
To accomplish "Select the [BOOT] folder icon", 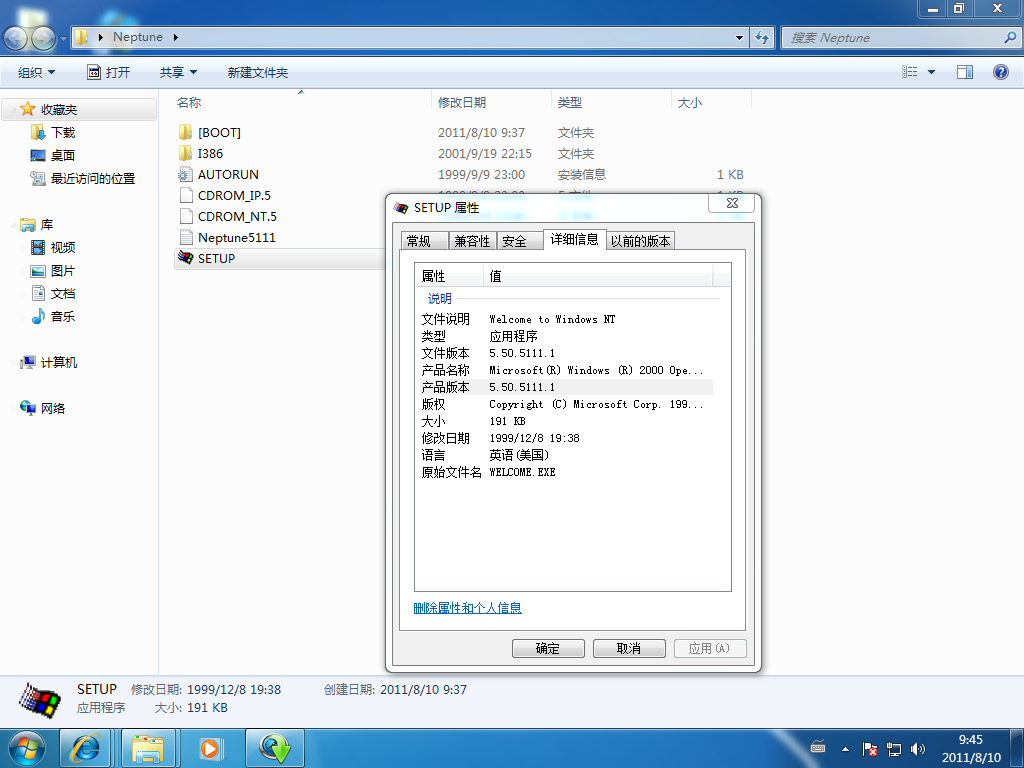I will 185,133.
